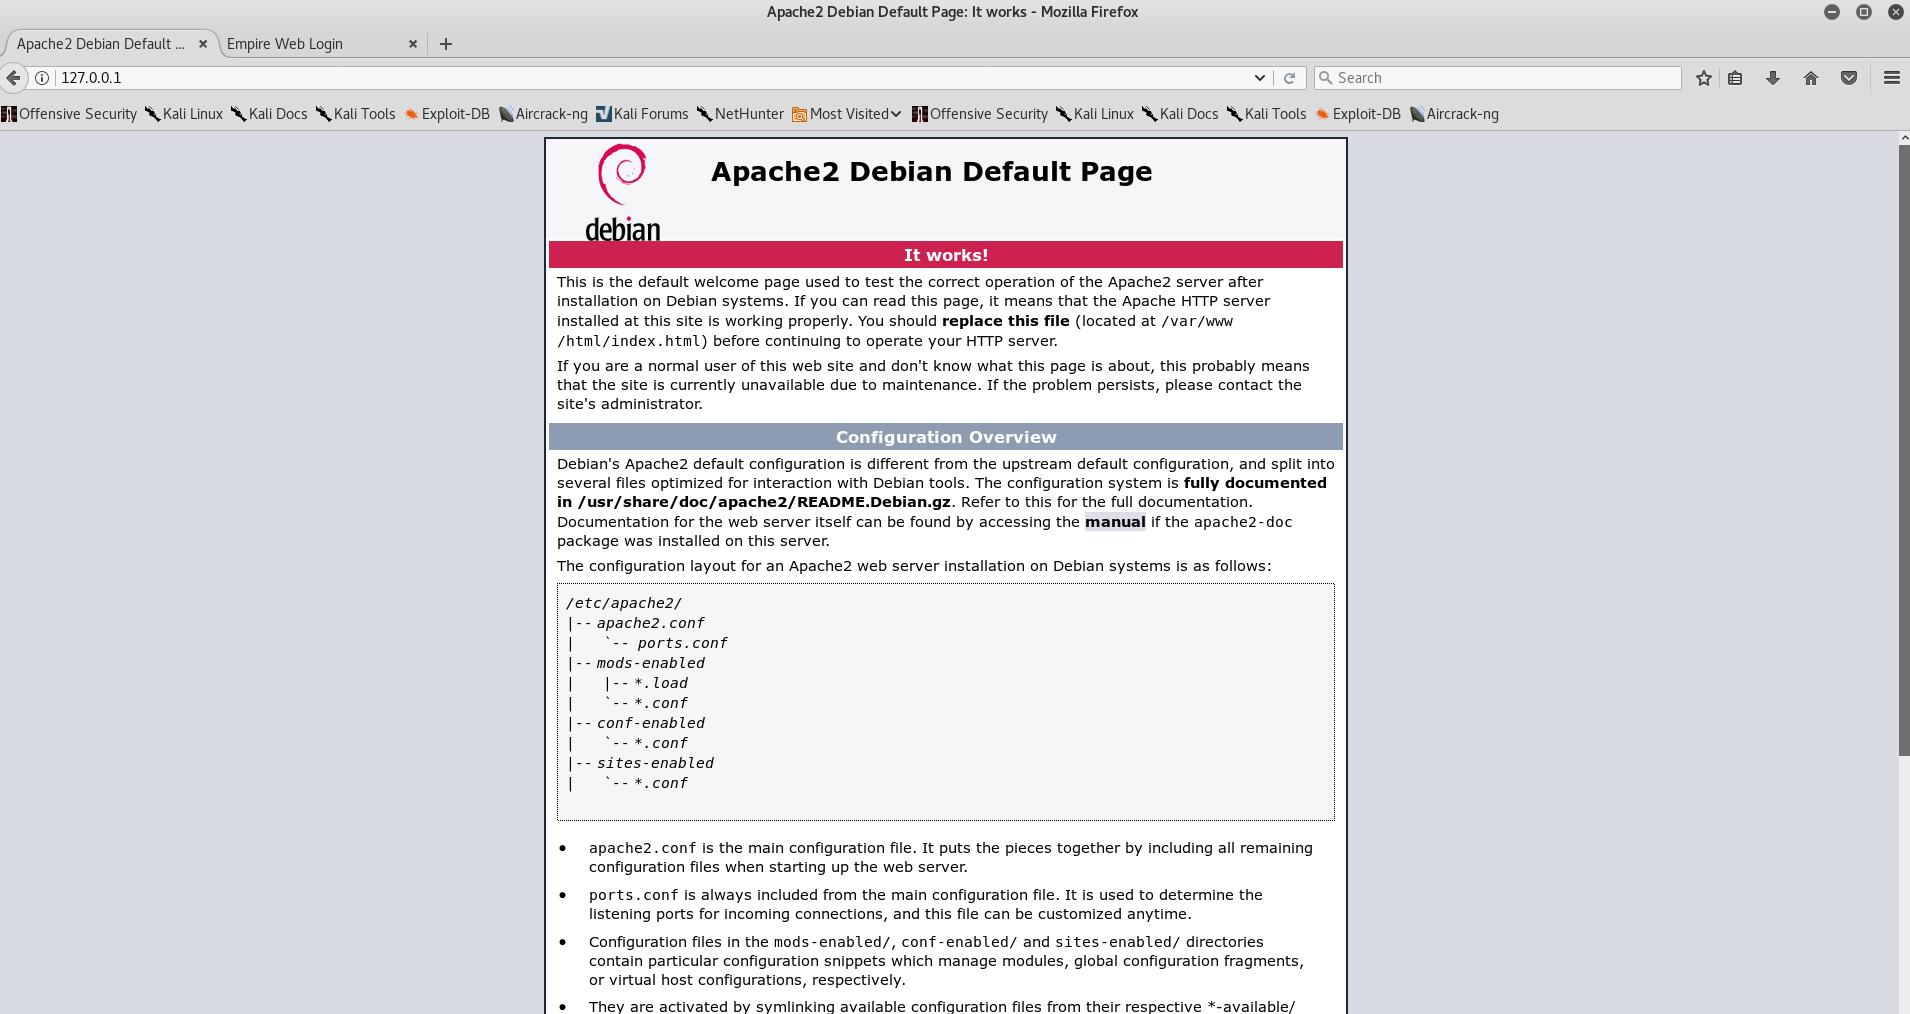Screen dimensions: 1910x1014
Task: Click the reload page icon
Action: tap(1290, 78)
